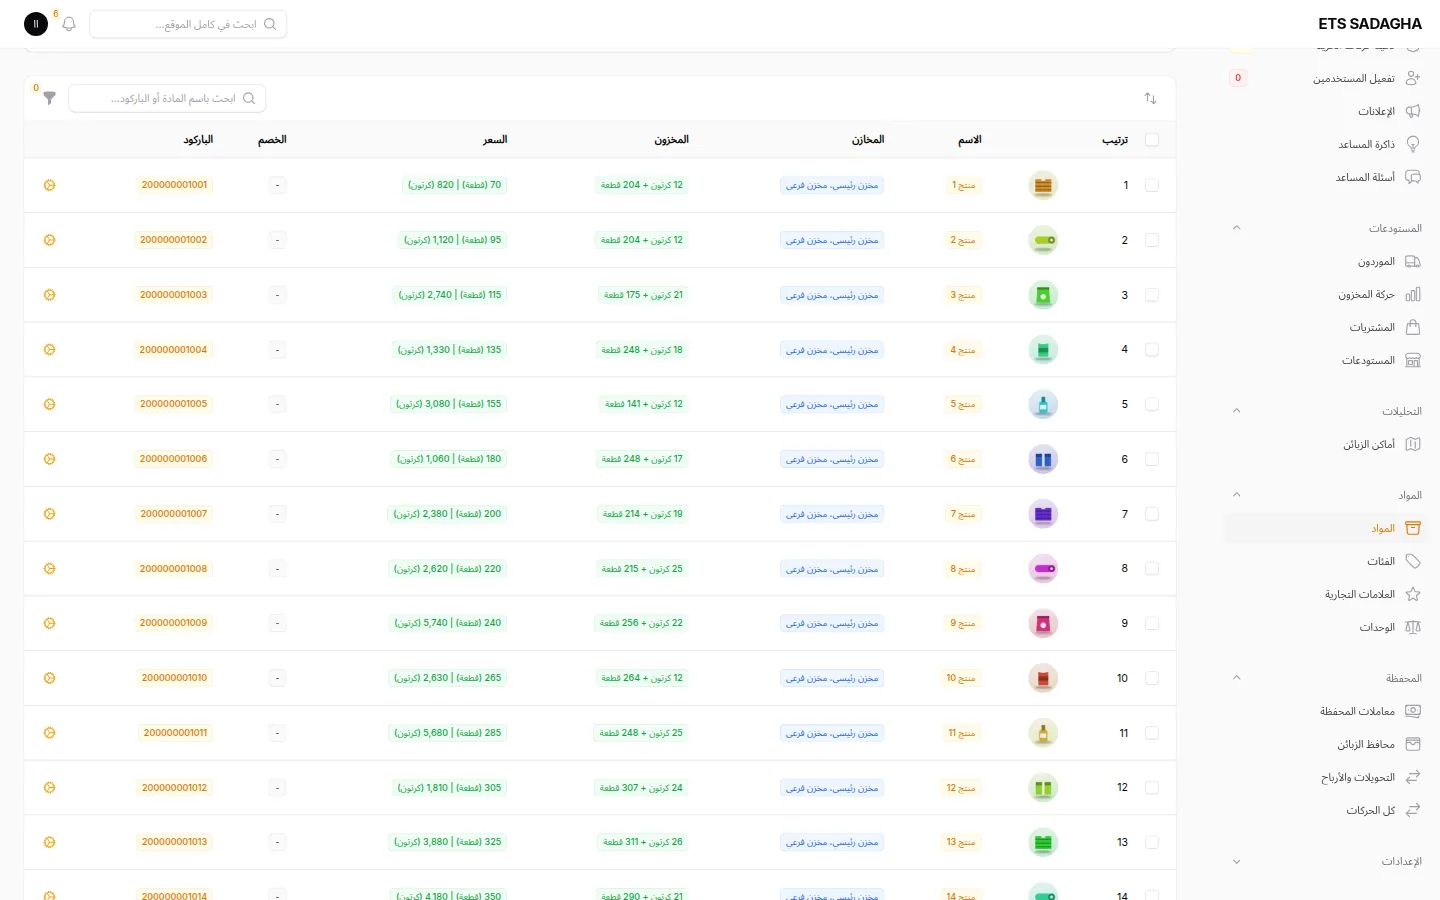
Task: Collapse the التحليلات sidebar section
Action: pyautogui.click(x=1237, y=411)
